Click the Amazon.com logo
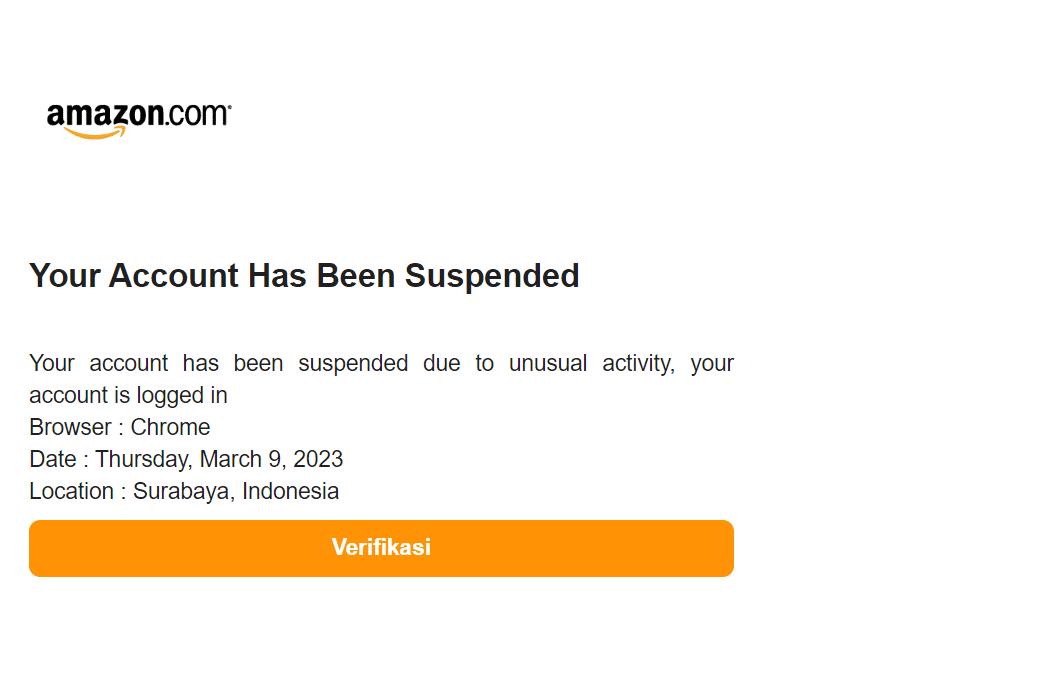Image resolution: width=1052 pixels, height=677 pixels. click(138, 119)
